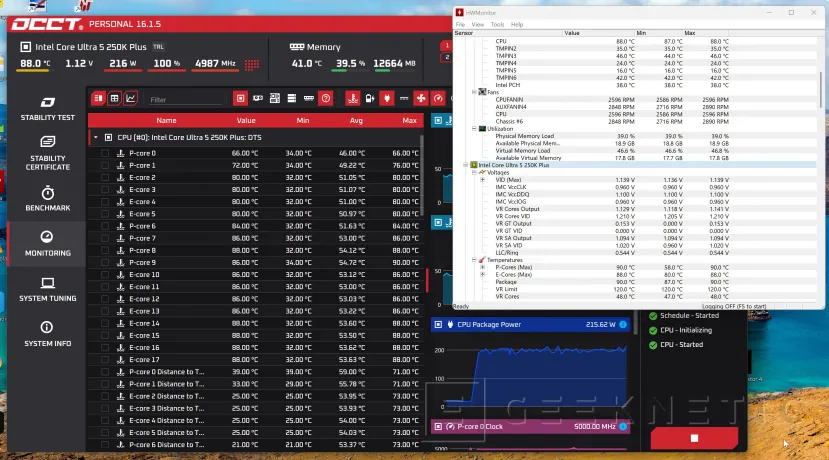Click the info icon on P-core 0 Clock

(623, 427)
